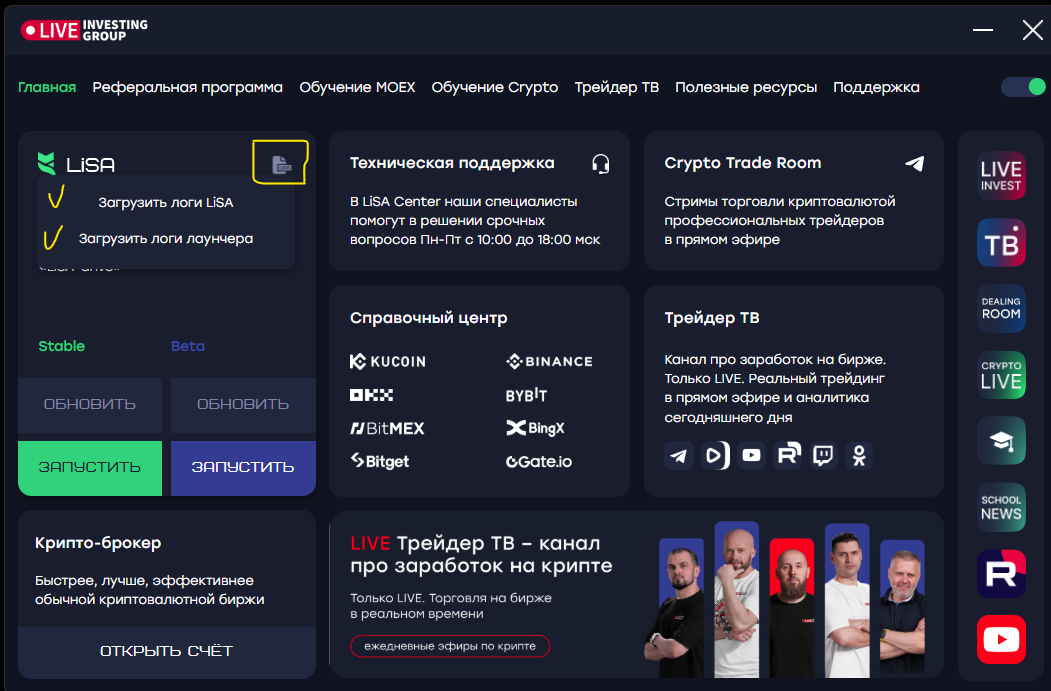Click the red YouTube sidebar icon
Screen dimensions: 1051x691
click(x=1001, y=639)
